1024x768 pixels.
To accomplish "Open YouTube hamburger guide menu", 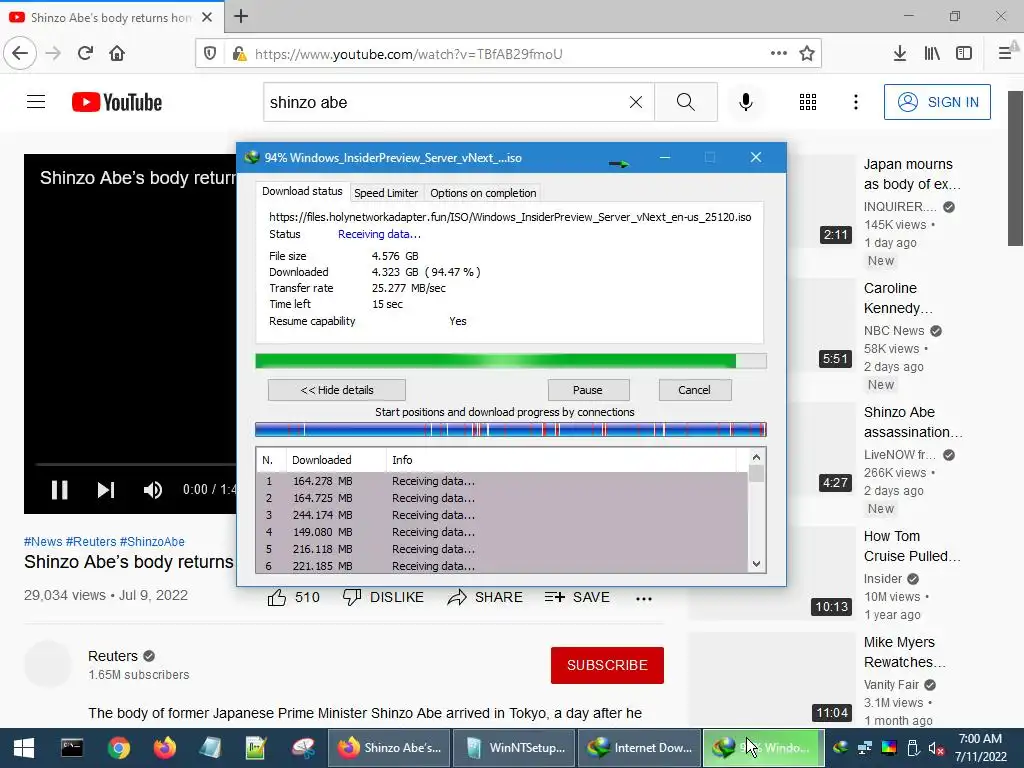I will click(36, 102).
